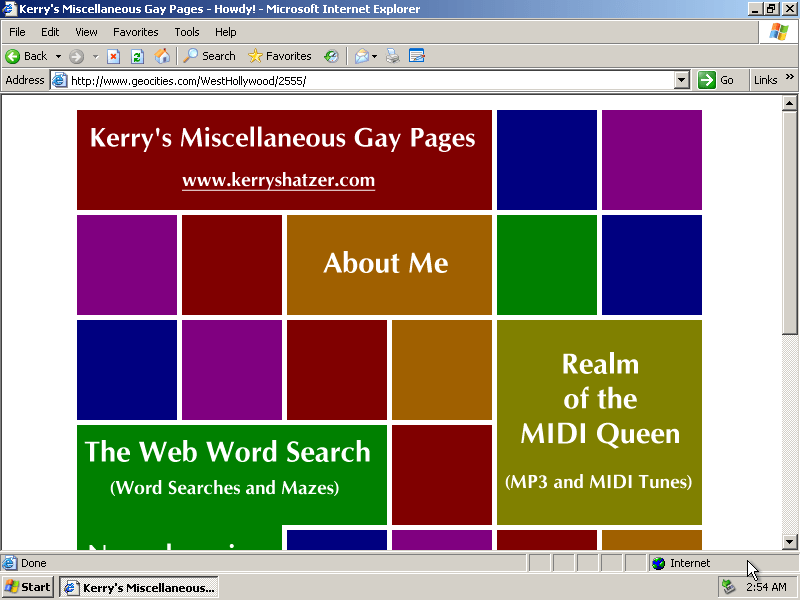Screen dimensions: 800x600
Task: Expand the Back button history dropdown arrow
Action: click(x=58, y=56)
